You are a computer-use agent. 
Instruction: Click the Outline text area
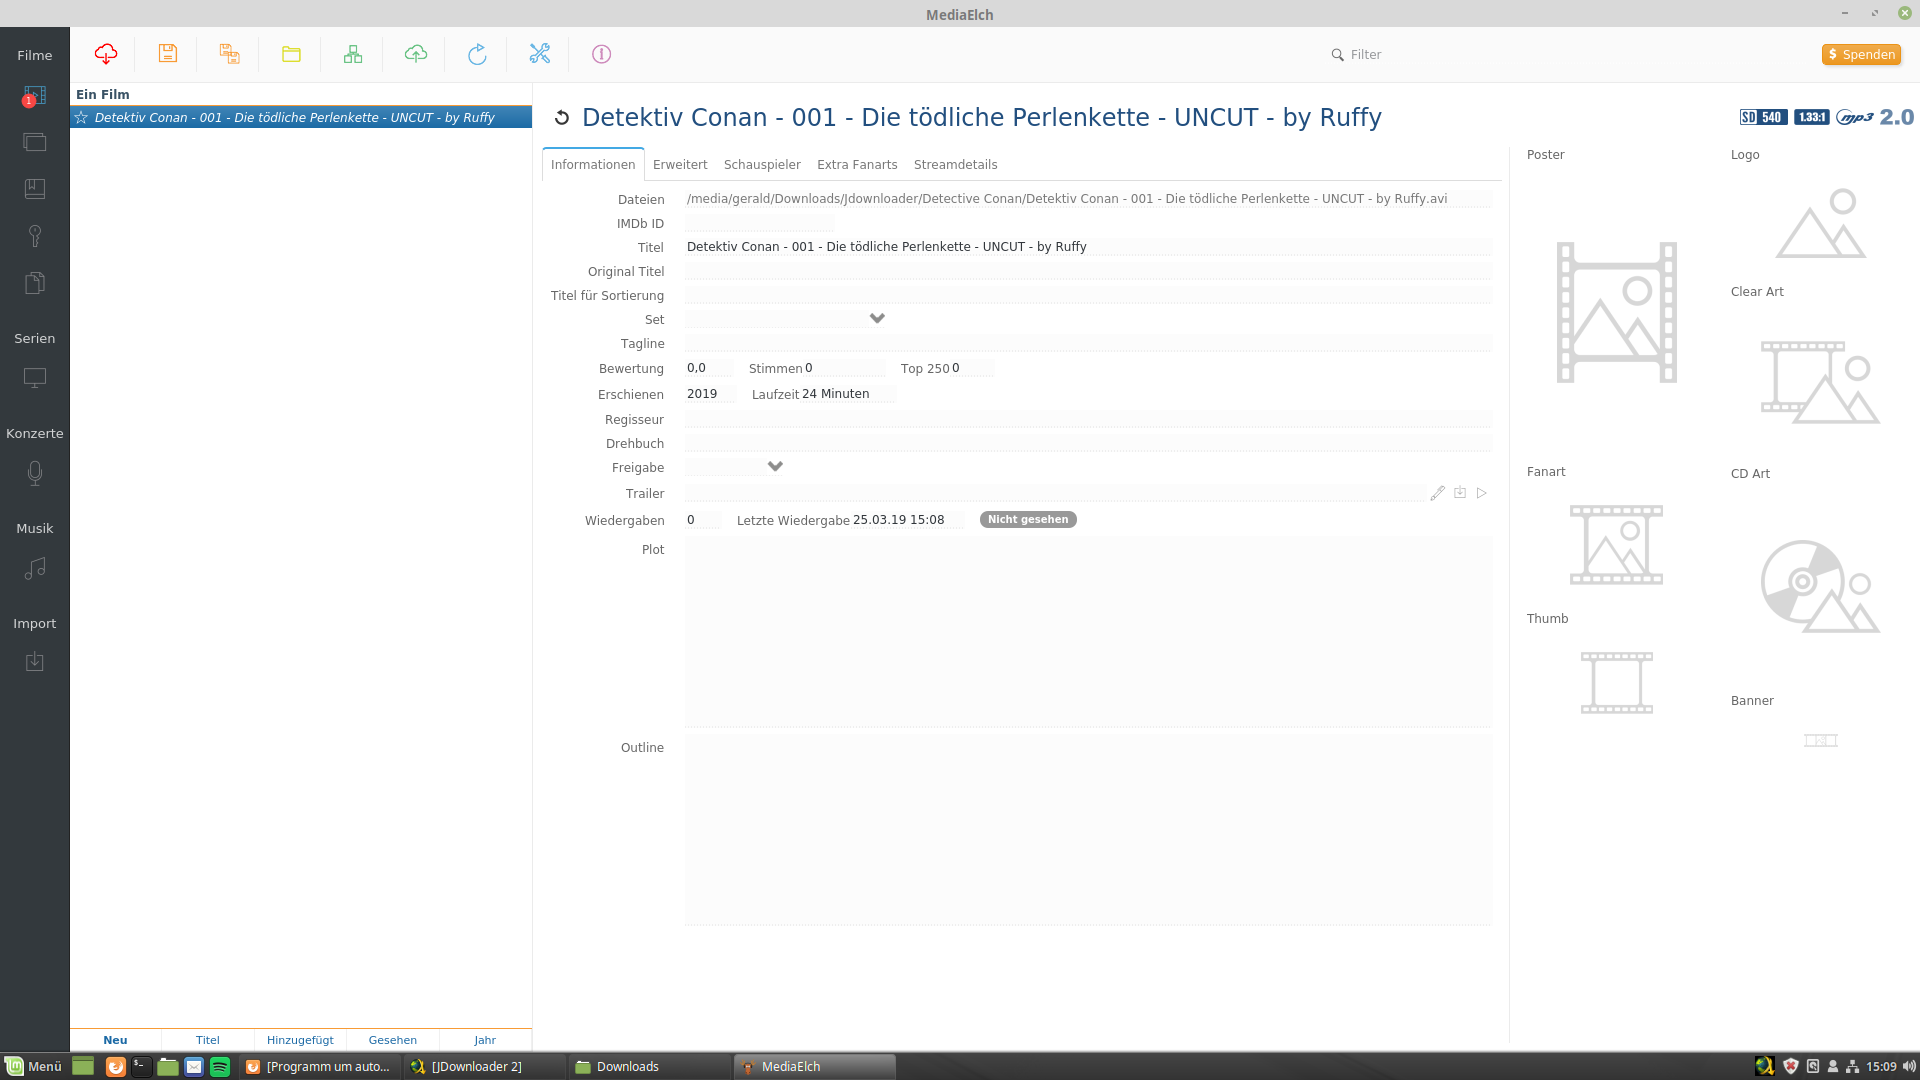[x=1088, y=830]
